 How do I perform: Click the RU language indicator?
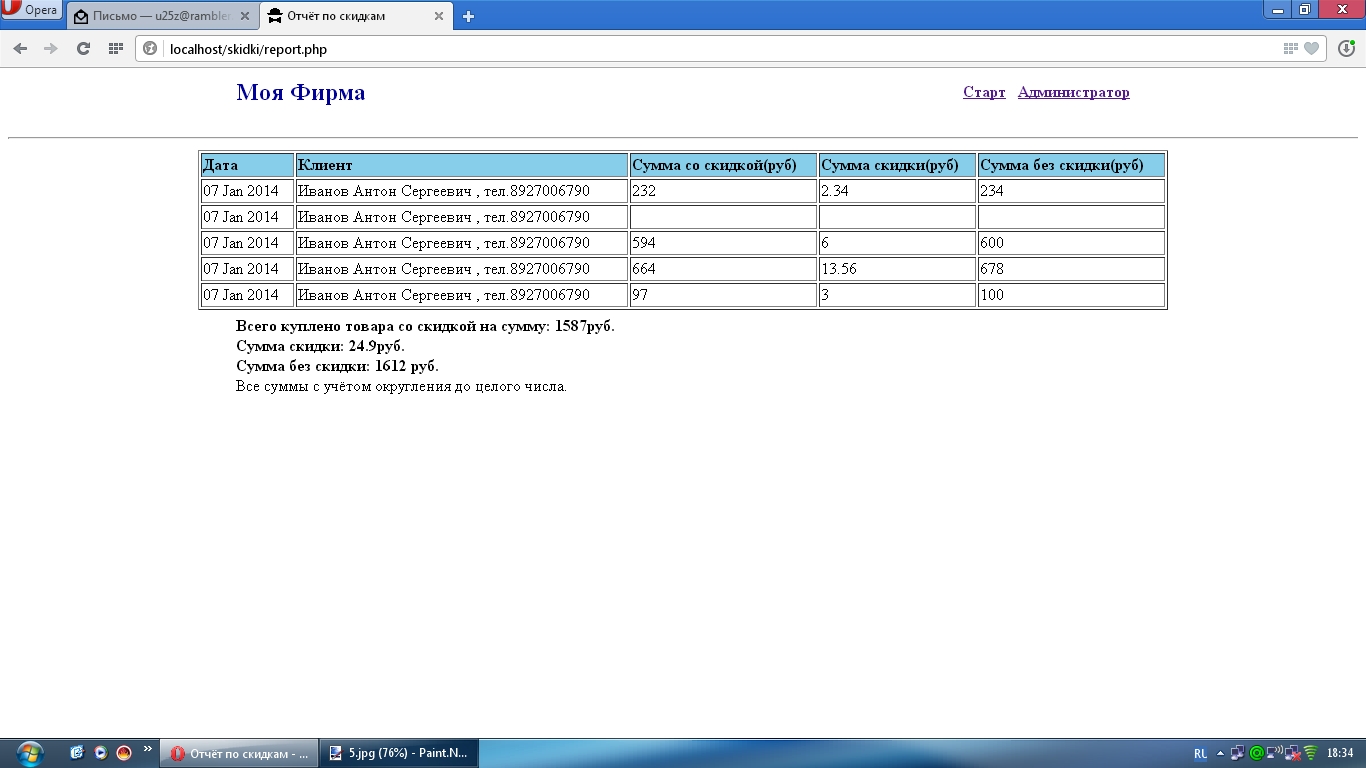1200,753
